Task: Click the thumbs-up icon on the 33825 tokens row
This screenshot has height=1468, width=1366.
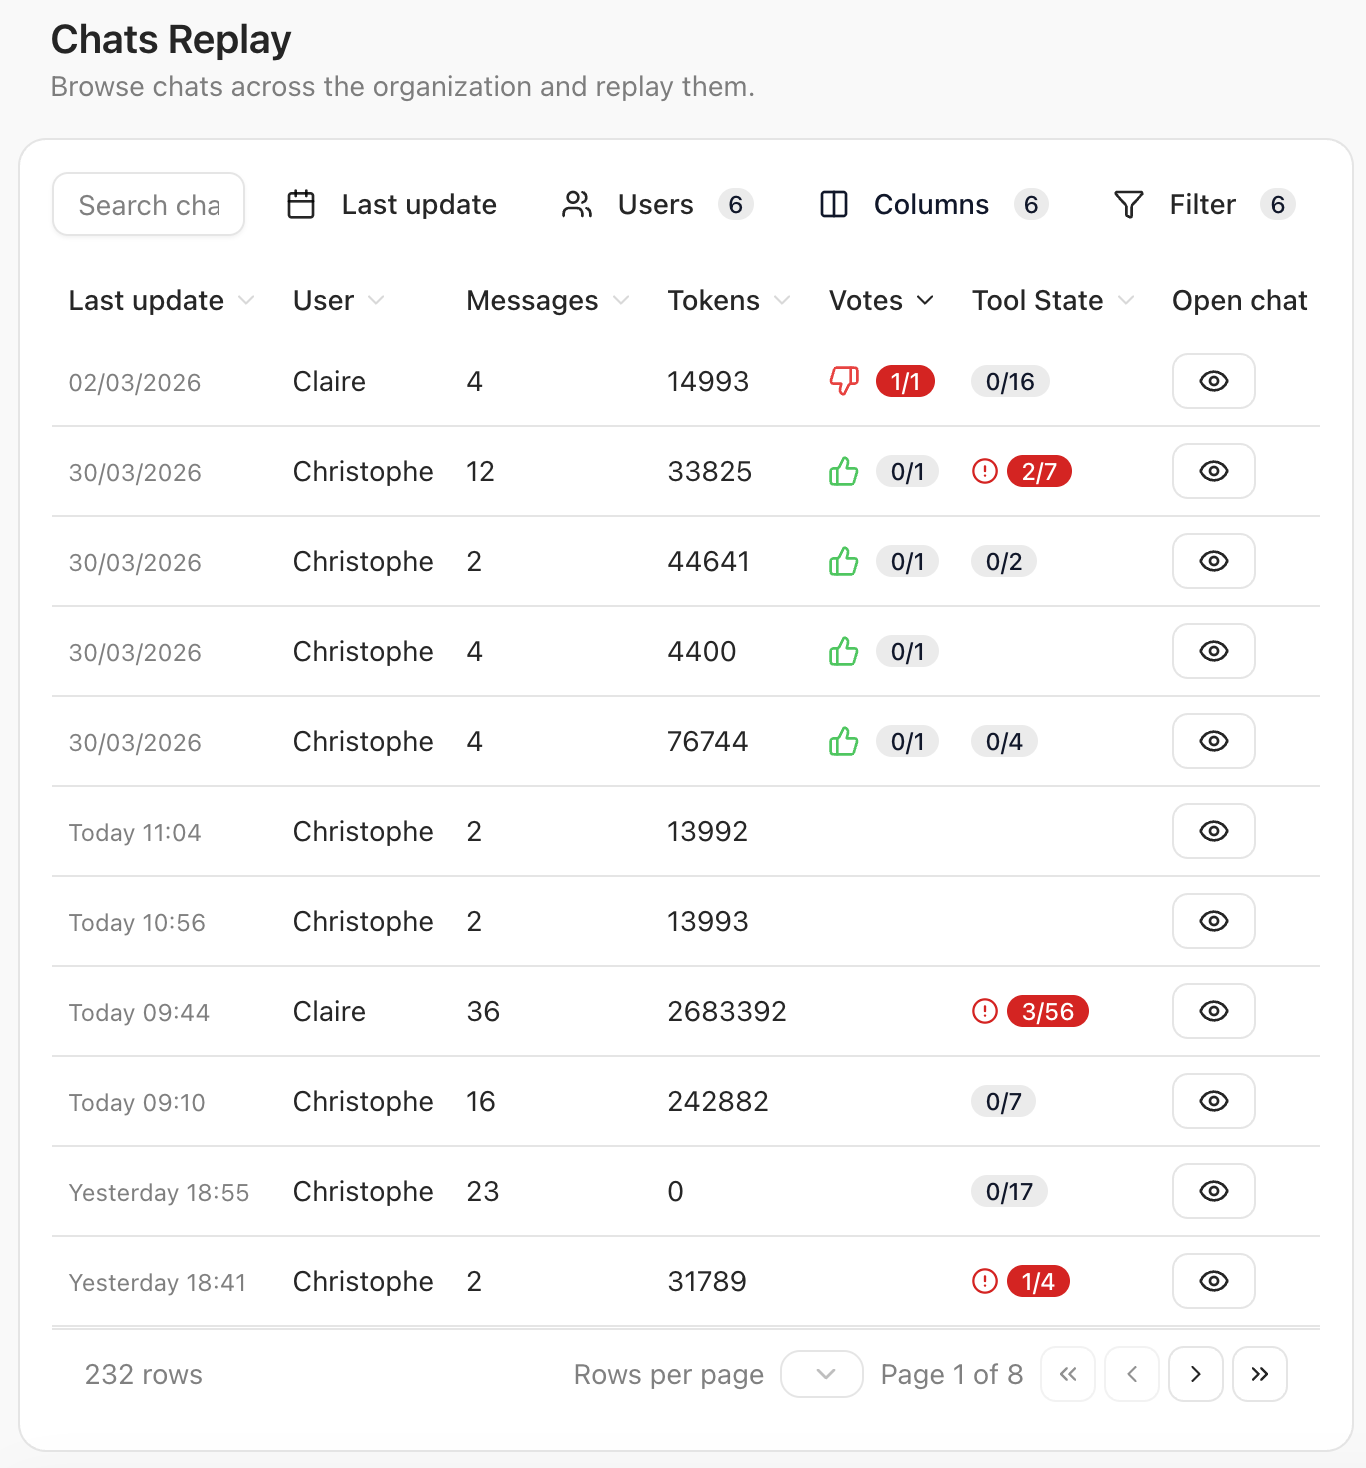Action: point(844,471)
